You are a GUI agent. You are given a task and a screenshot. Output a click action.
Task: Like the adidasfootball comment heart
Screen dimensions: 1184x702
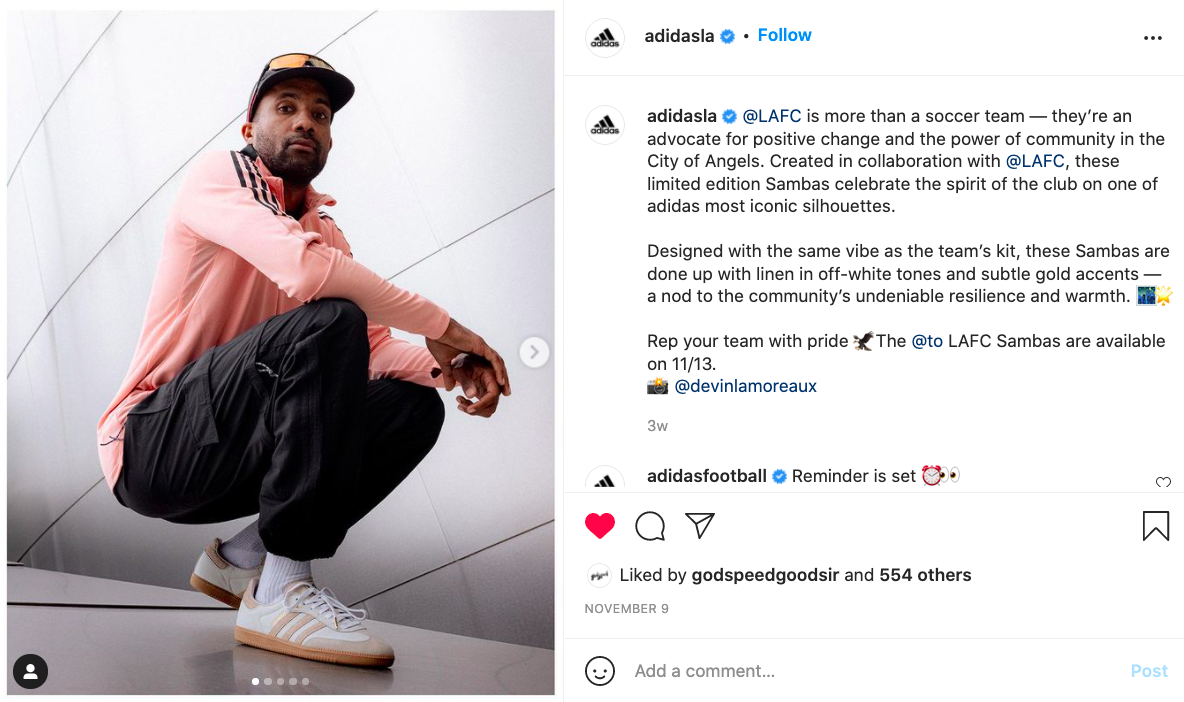[1163, 482]
